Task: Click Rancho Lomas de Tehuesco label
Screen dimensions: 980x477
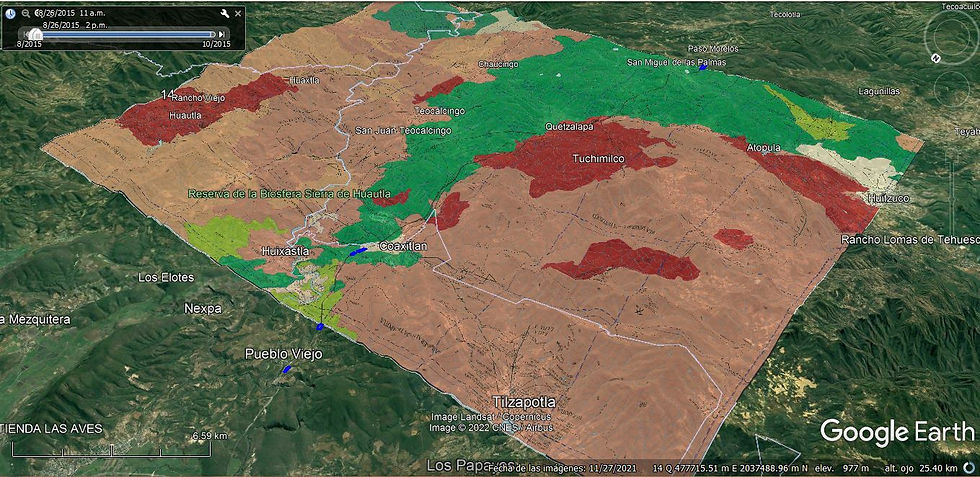Action: (910, 239)
